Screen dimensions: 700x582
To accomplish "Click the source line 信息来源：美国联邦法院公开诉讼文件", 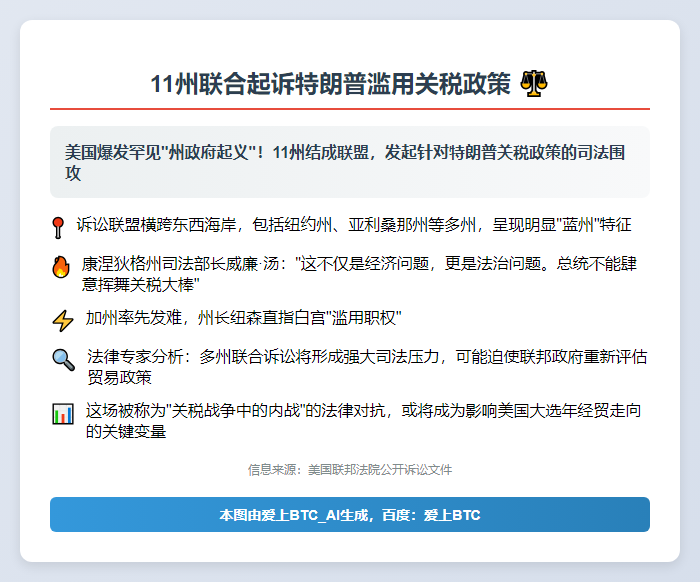I will tap(350, 470).
